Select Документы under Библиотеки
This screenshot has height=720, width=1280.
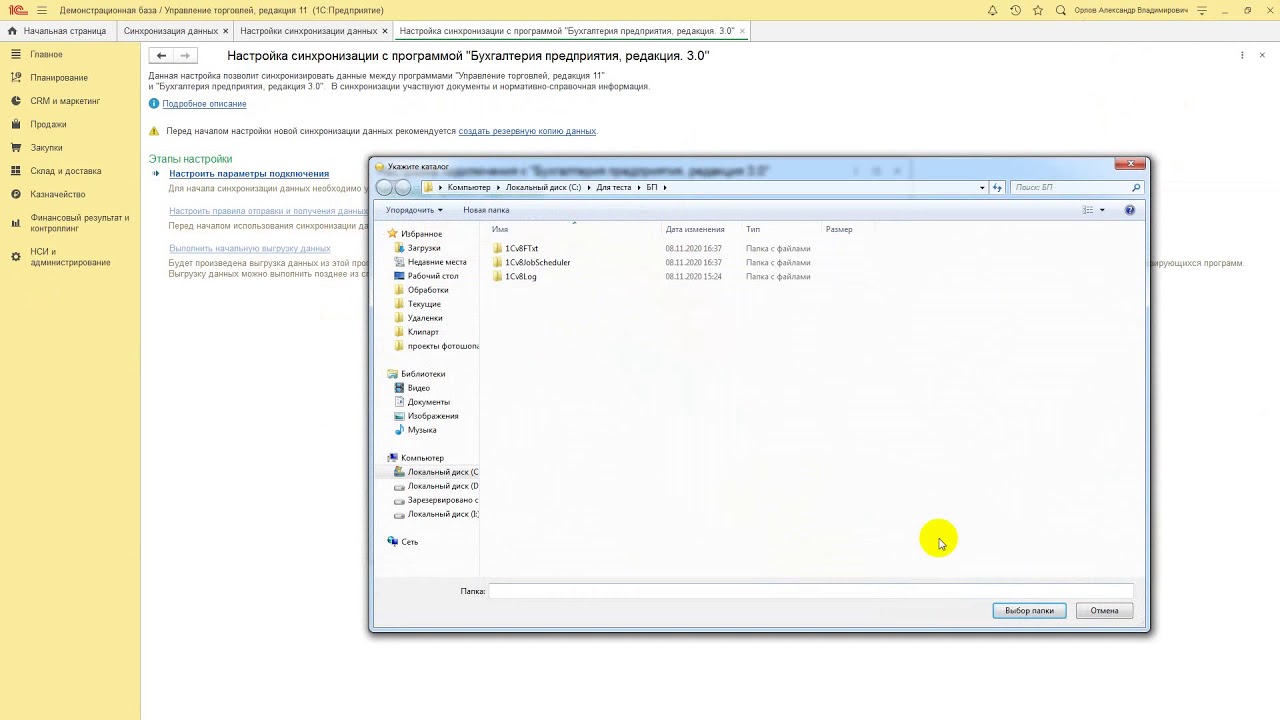(x=422, y=402)
